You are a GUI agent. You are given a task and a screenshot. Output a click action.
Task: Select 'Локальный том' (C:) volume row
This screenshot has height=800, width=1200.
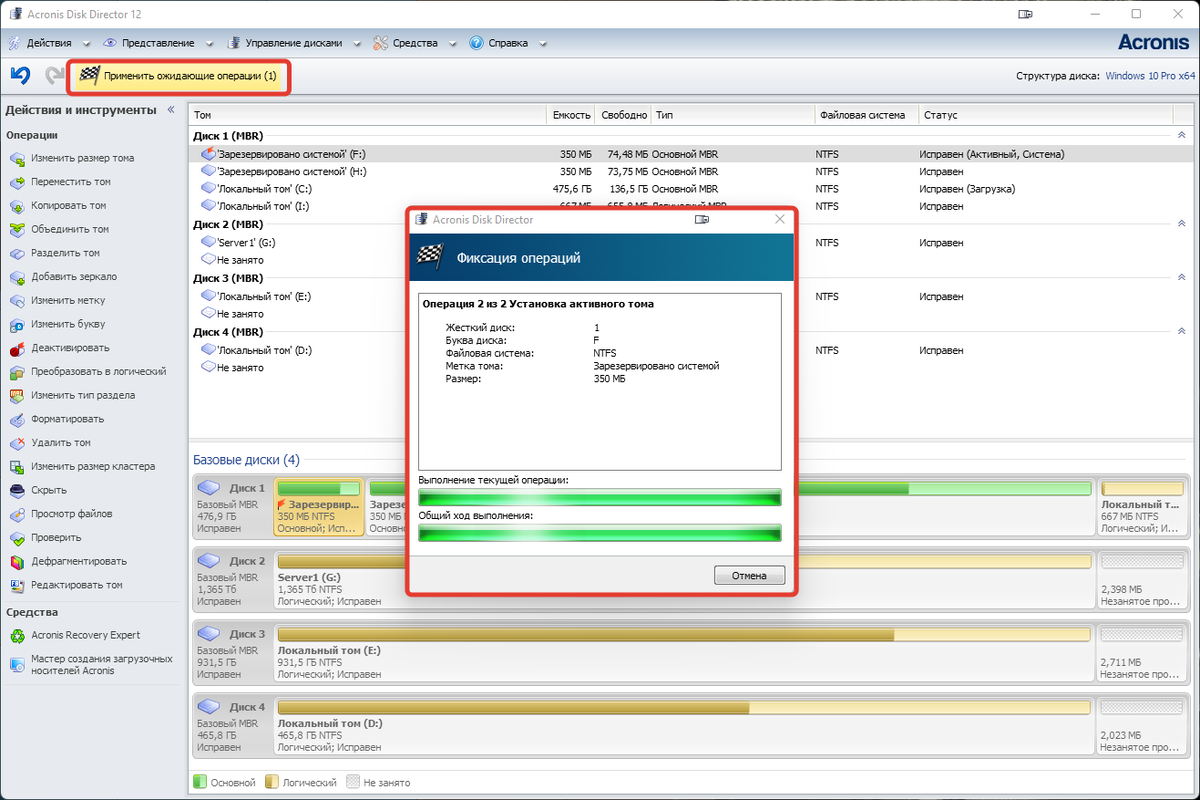point(690,188)
